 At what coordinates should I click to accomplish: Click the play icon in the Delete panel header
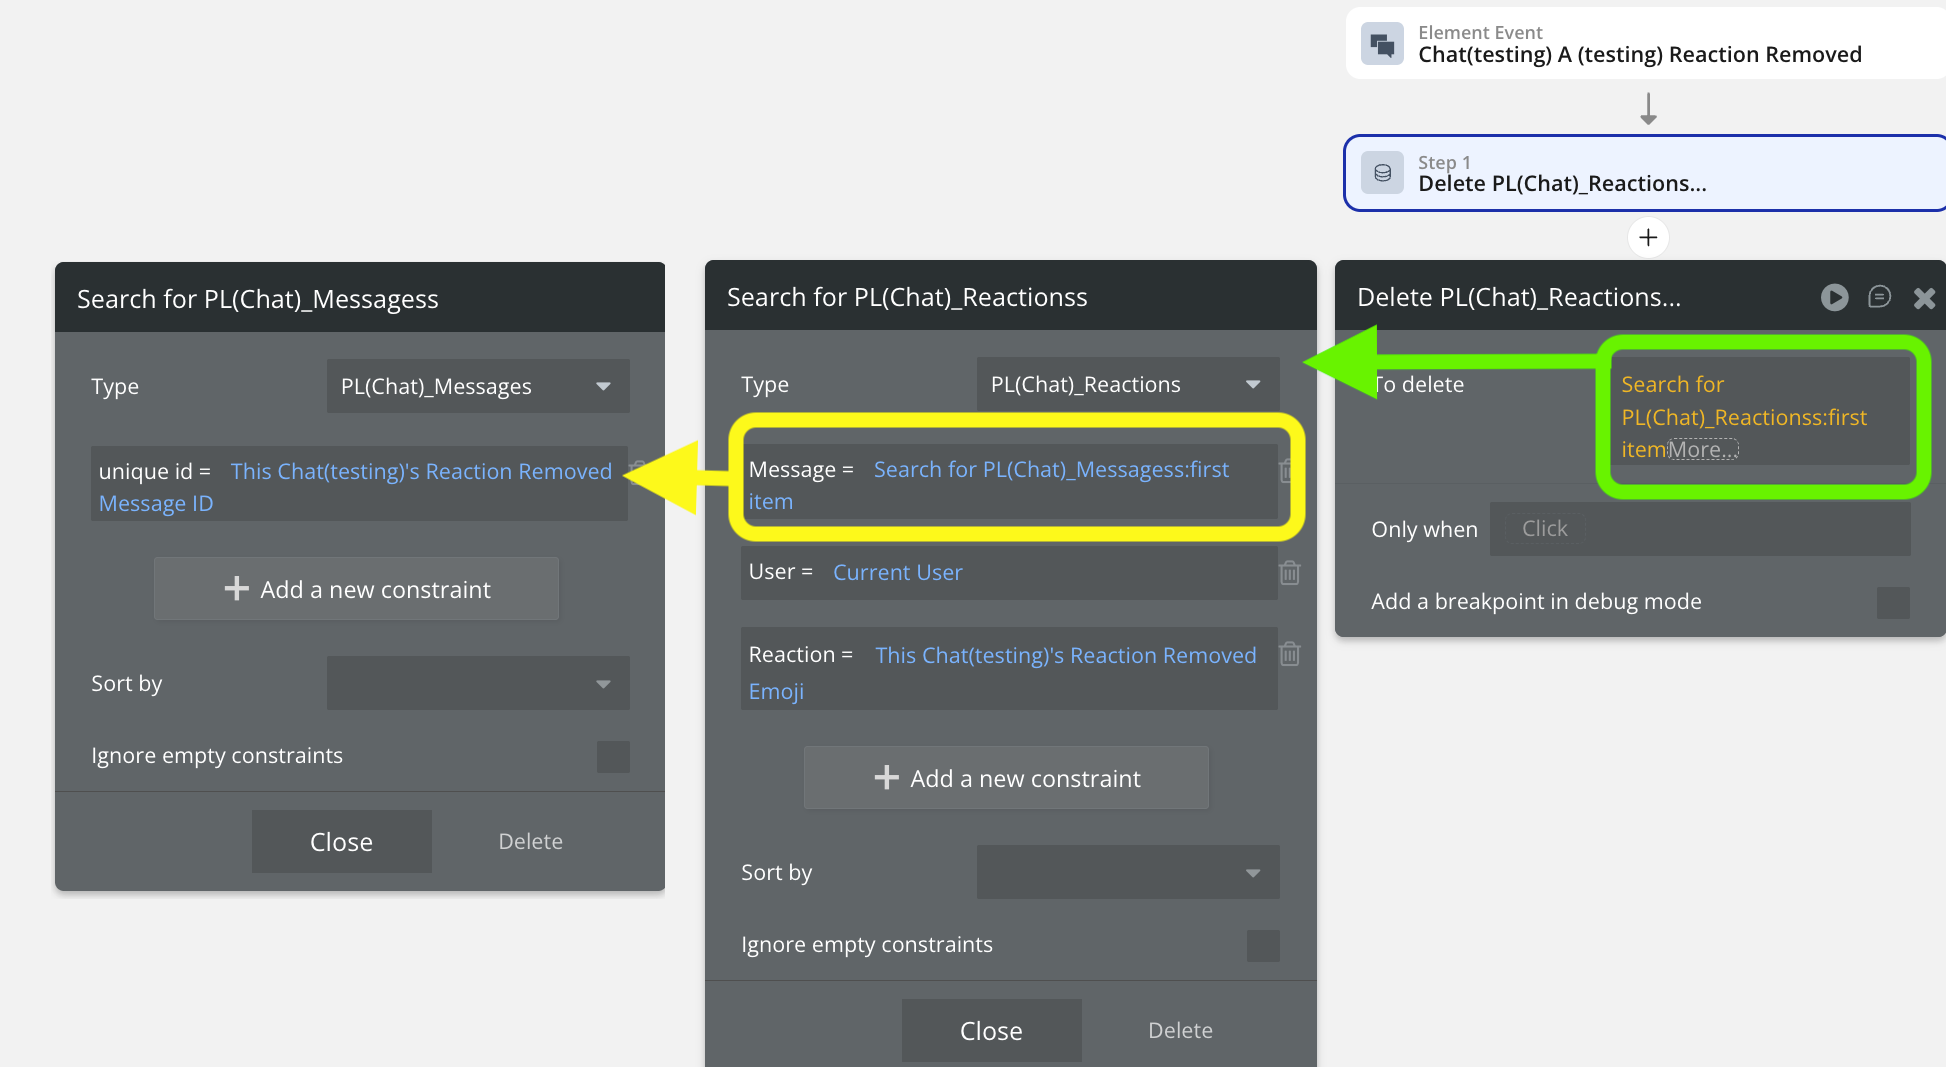[x=1834, y=297]
